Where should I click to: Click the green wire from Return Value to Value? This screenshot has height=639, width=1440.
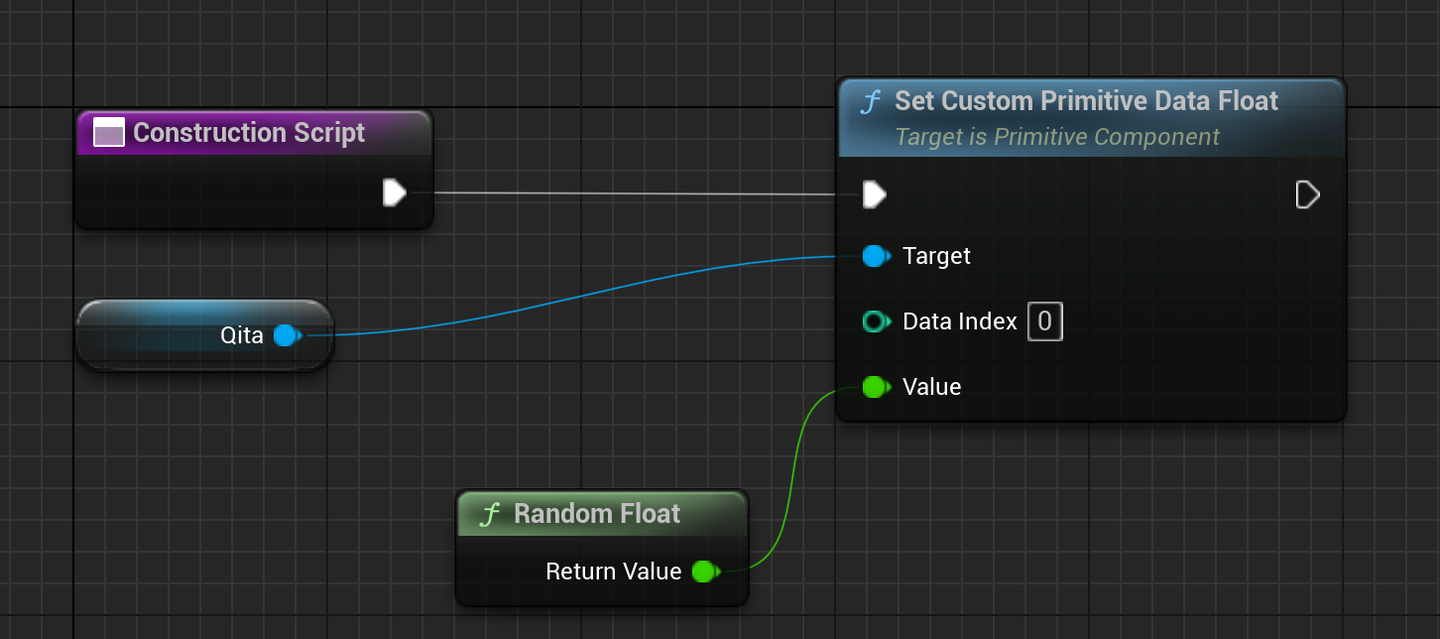[x=792, y=480]
